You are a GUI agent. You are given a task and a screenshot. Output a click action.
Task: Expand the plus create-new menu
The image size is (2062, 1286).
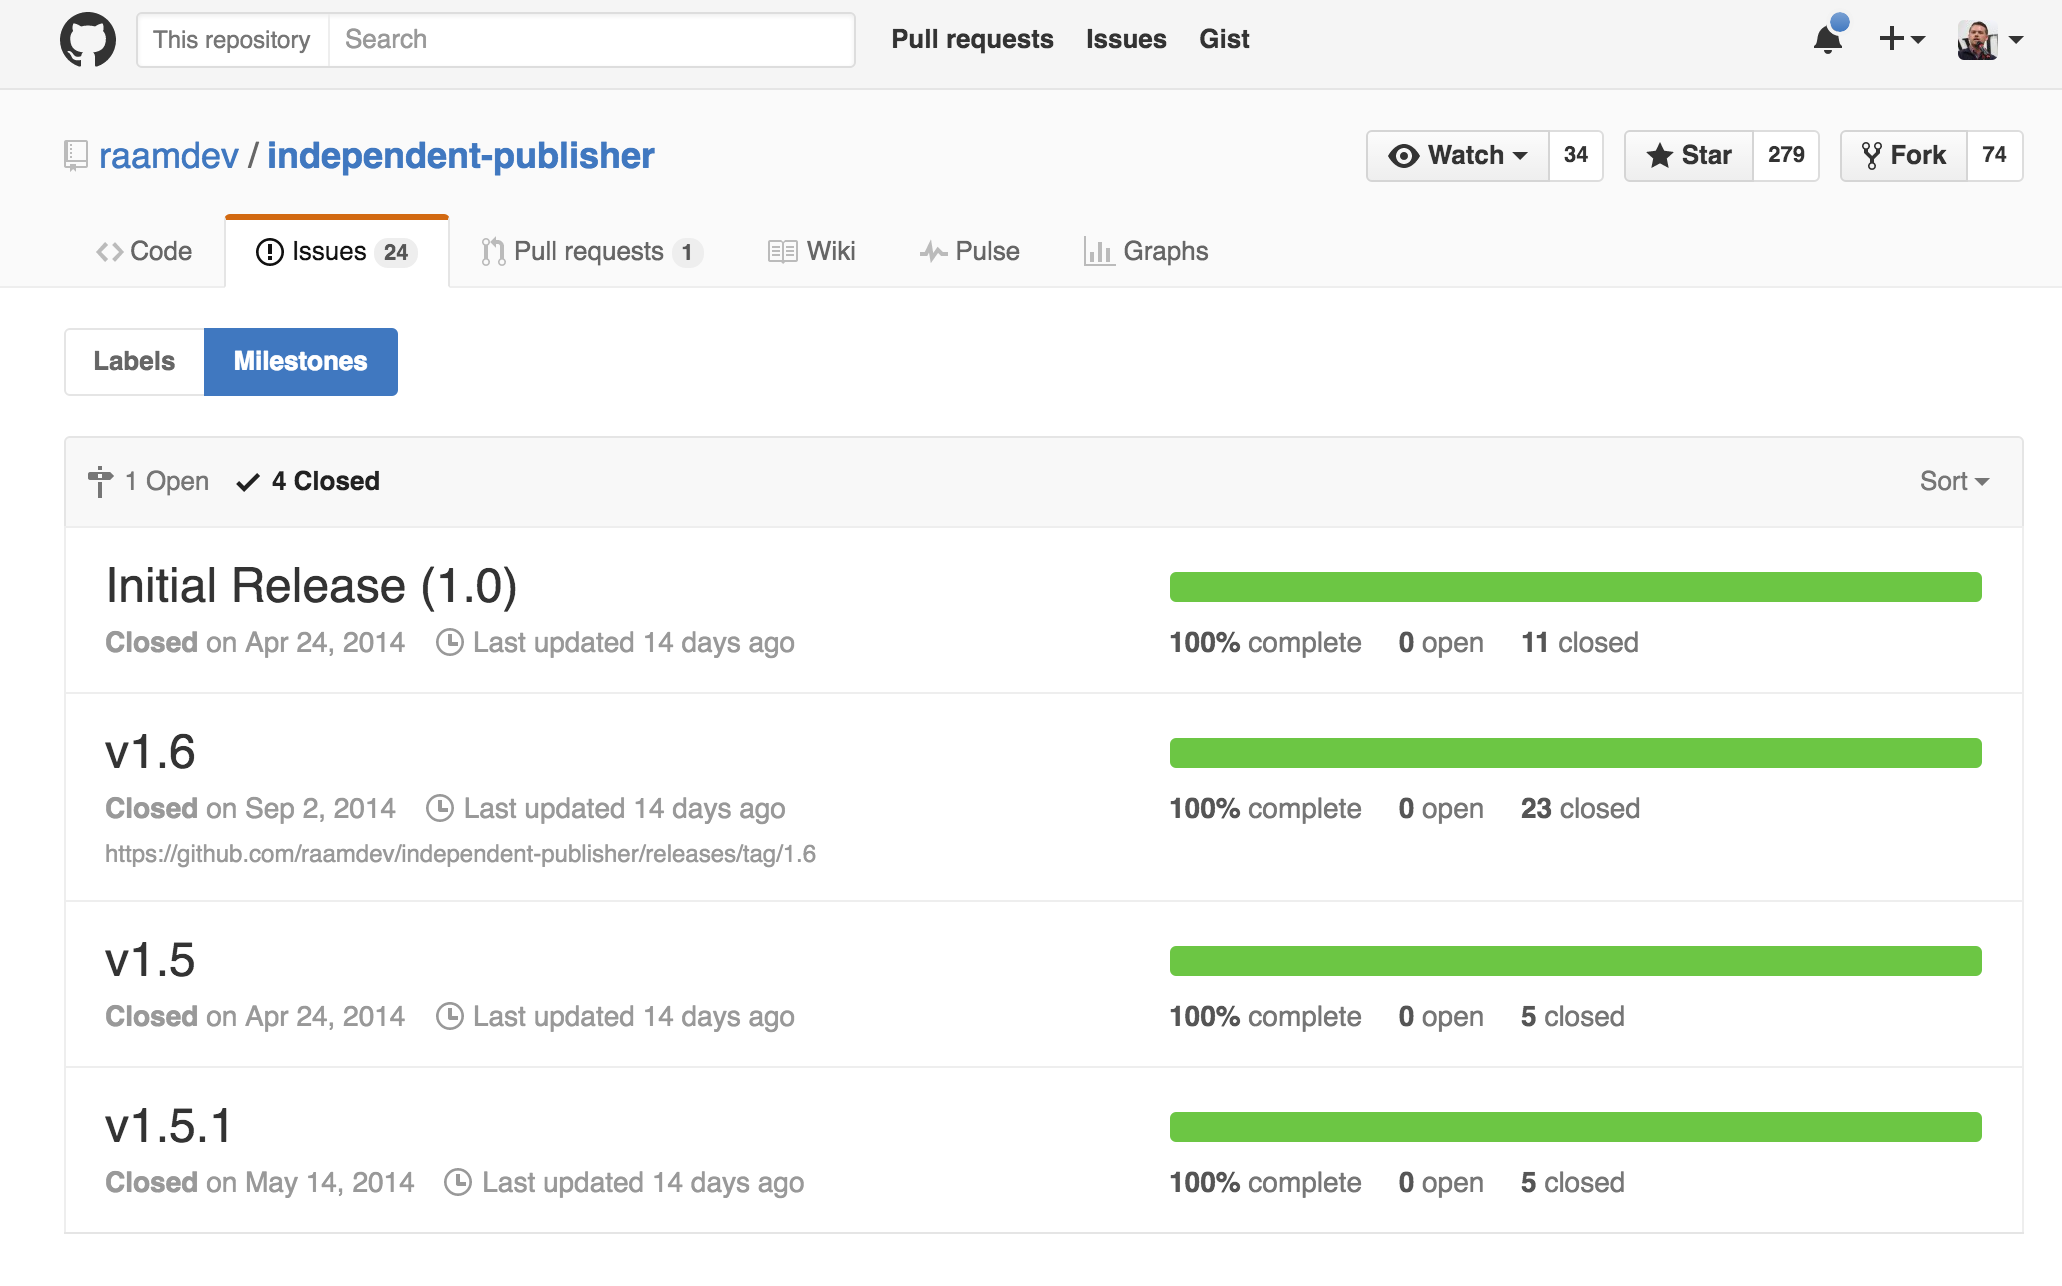[x=1902, y=39]
